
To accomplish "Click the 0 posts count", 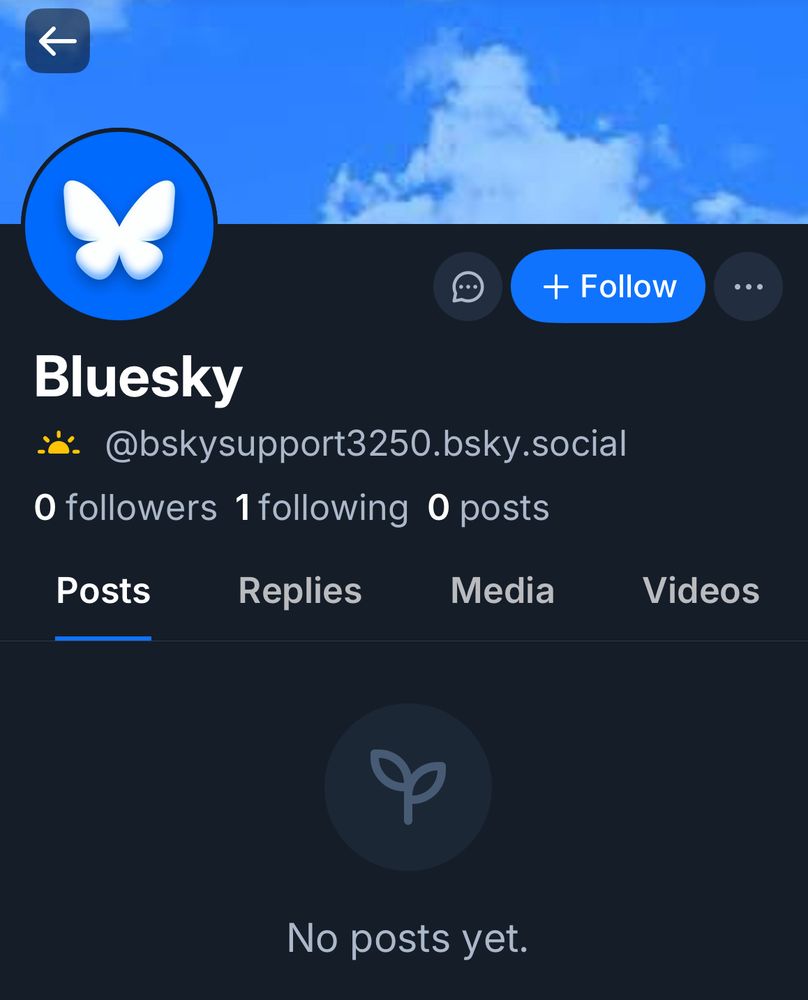I will 488,508.
